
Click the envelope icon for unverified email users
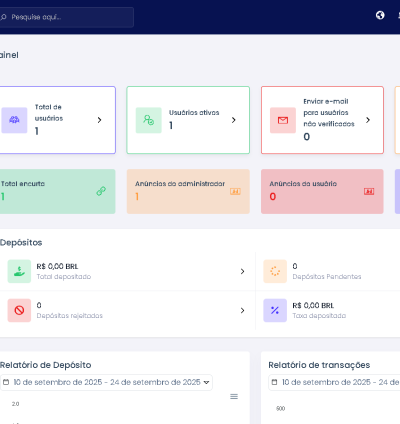283,120
